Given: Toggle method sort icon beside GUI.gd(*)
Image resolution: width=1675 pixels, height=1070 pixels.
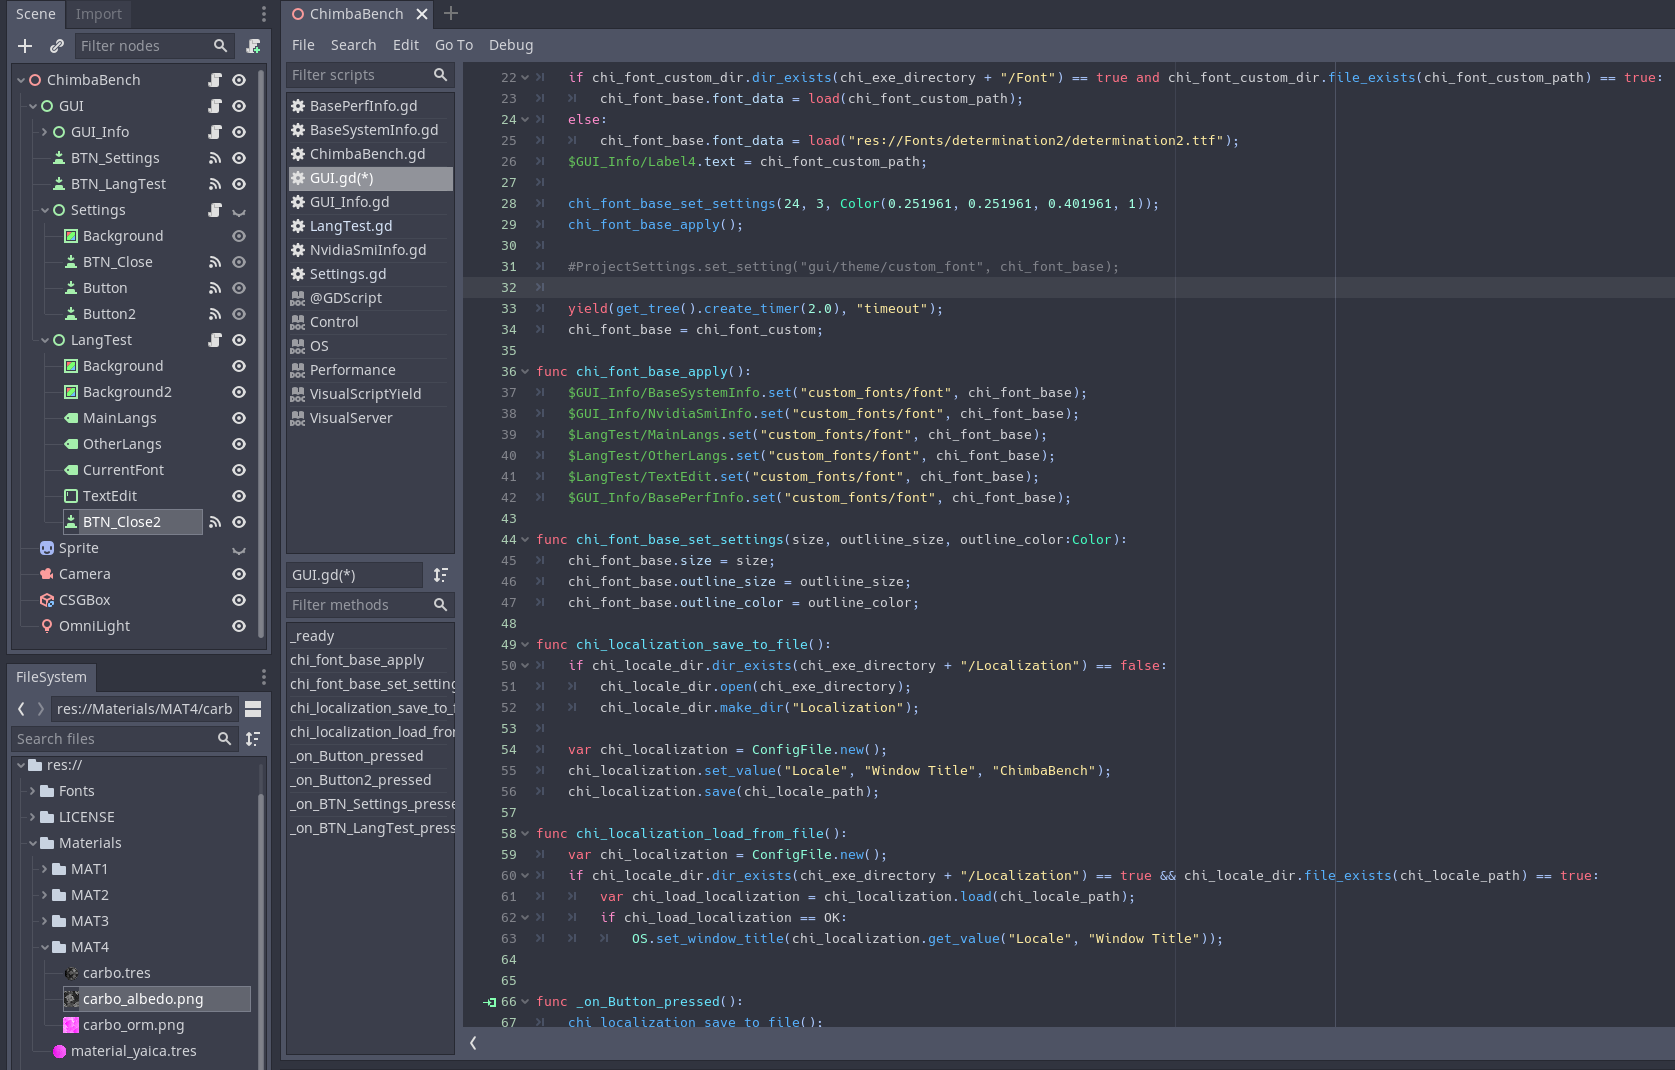Looking at the screenshot, I should click(440, 575).
